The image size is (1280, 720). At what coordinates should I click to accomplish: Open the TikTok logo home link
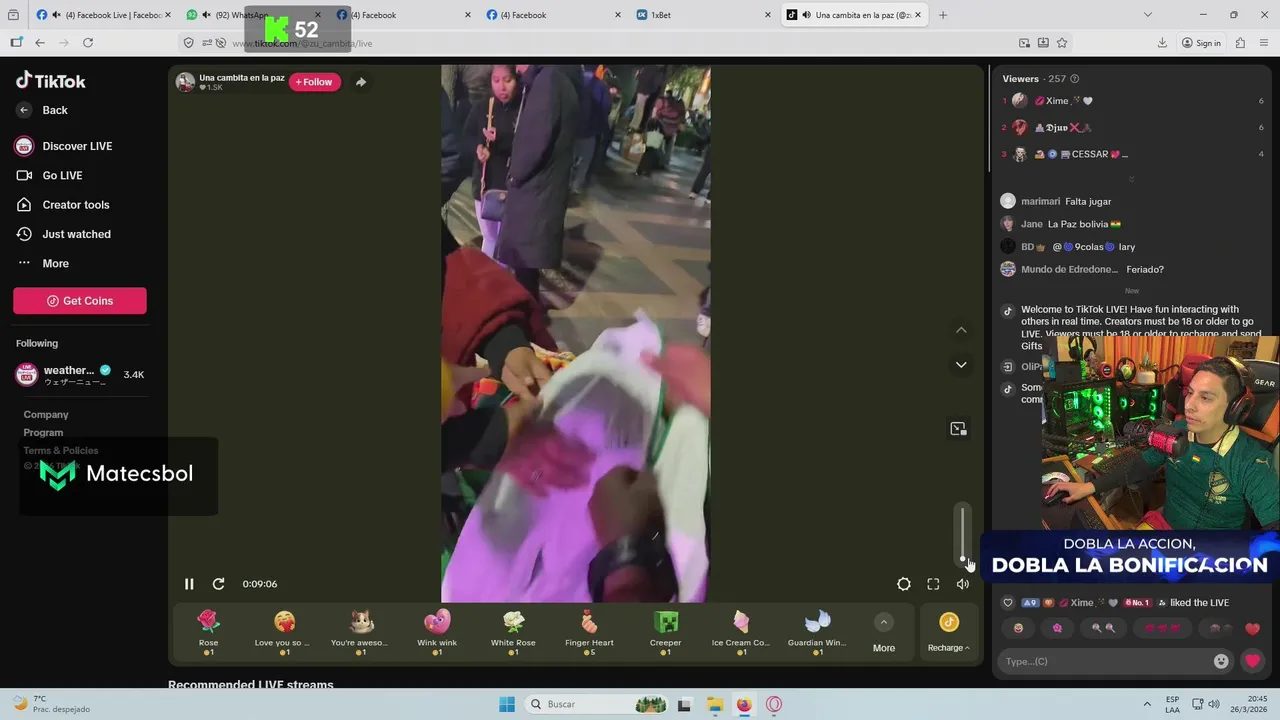click(51, 81)
